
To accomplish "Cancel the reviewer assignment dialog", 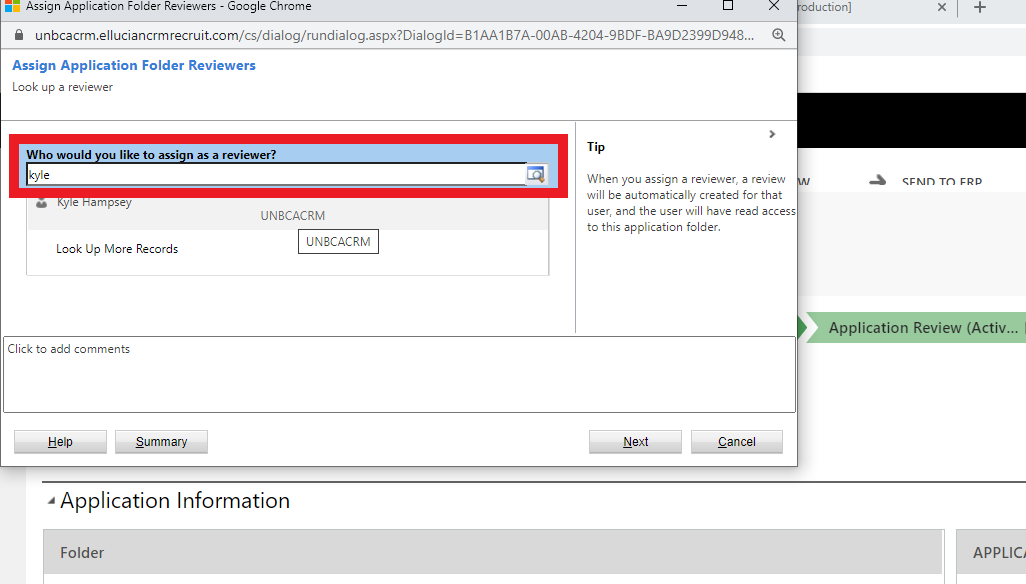I will point(736,442).
